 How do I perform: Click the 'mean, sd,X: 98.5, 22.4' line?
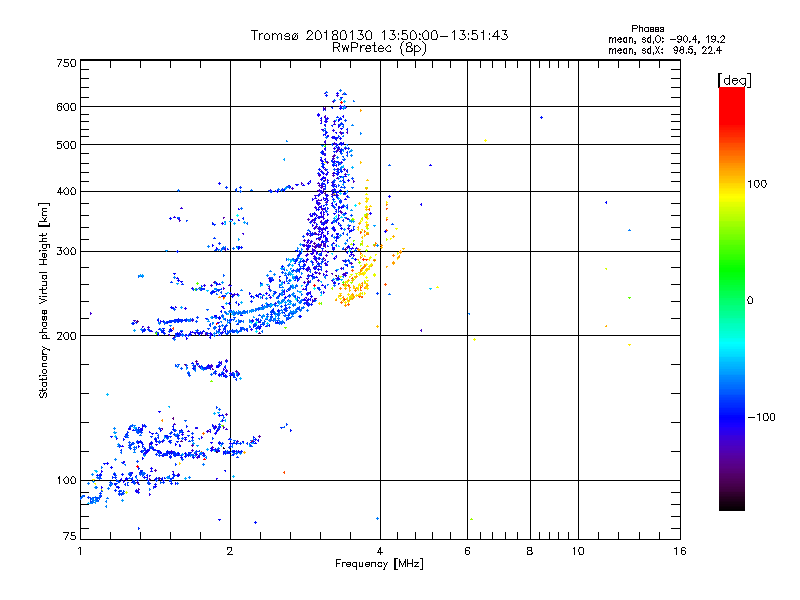(665, 50)
